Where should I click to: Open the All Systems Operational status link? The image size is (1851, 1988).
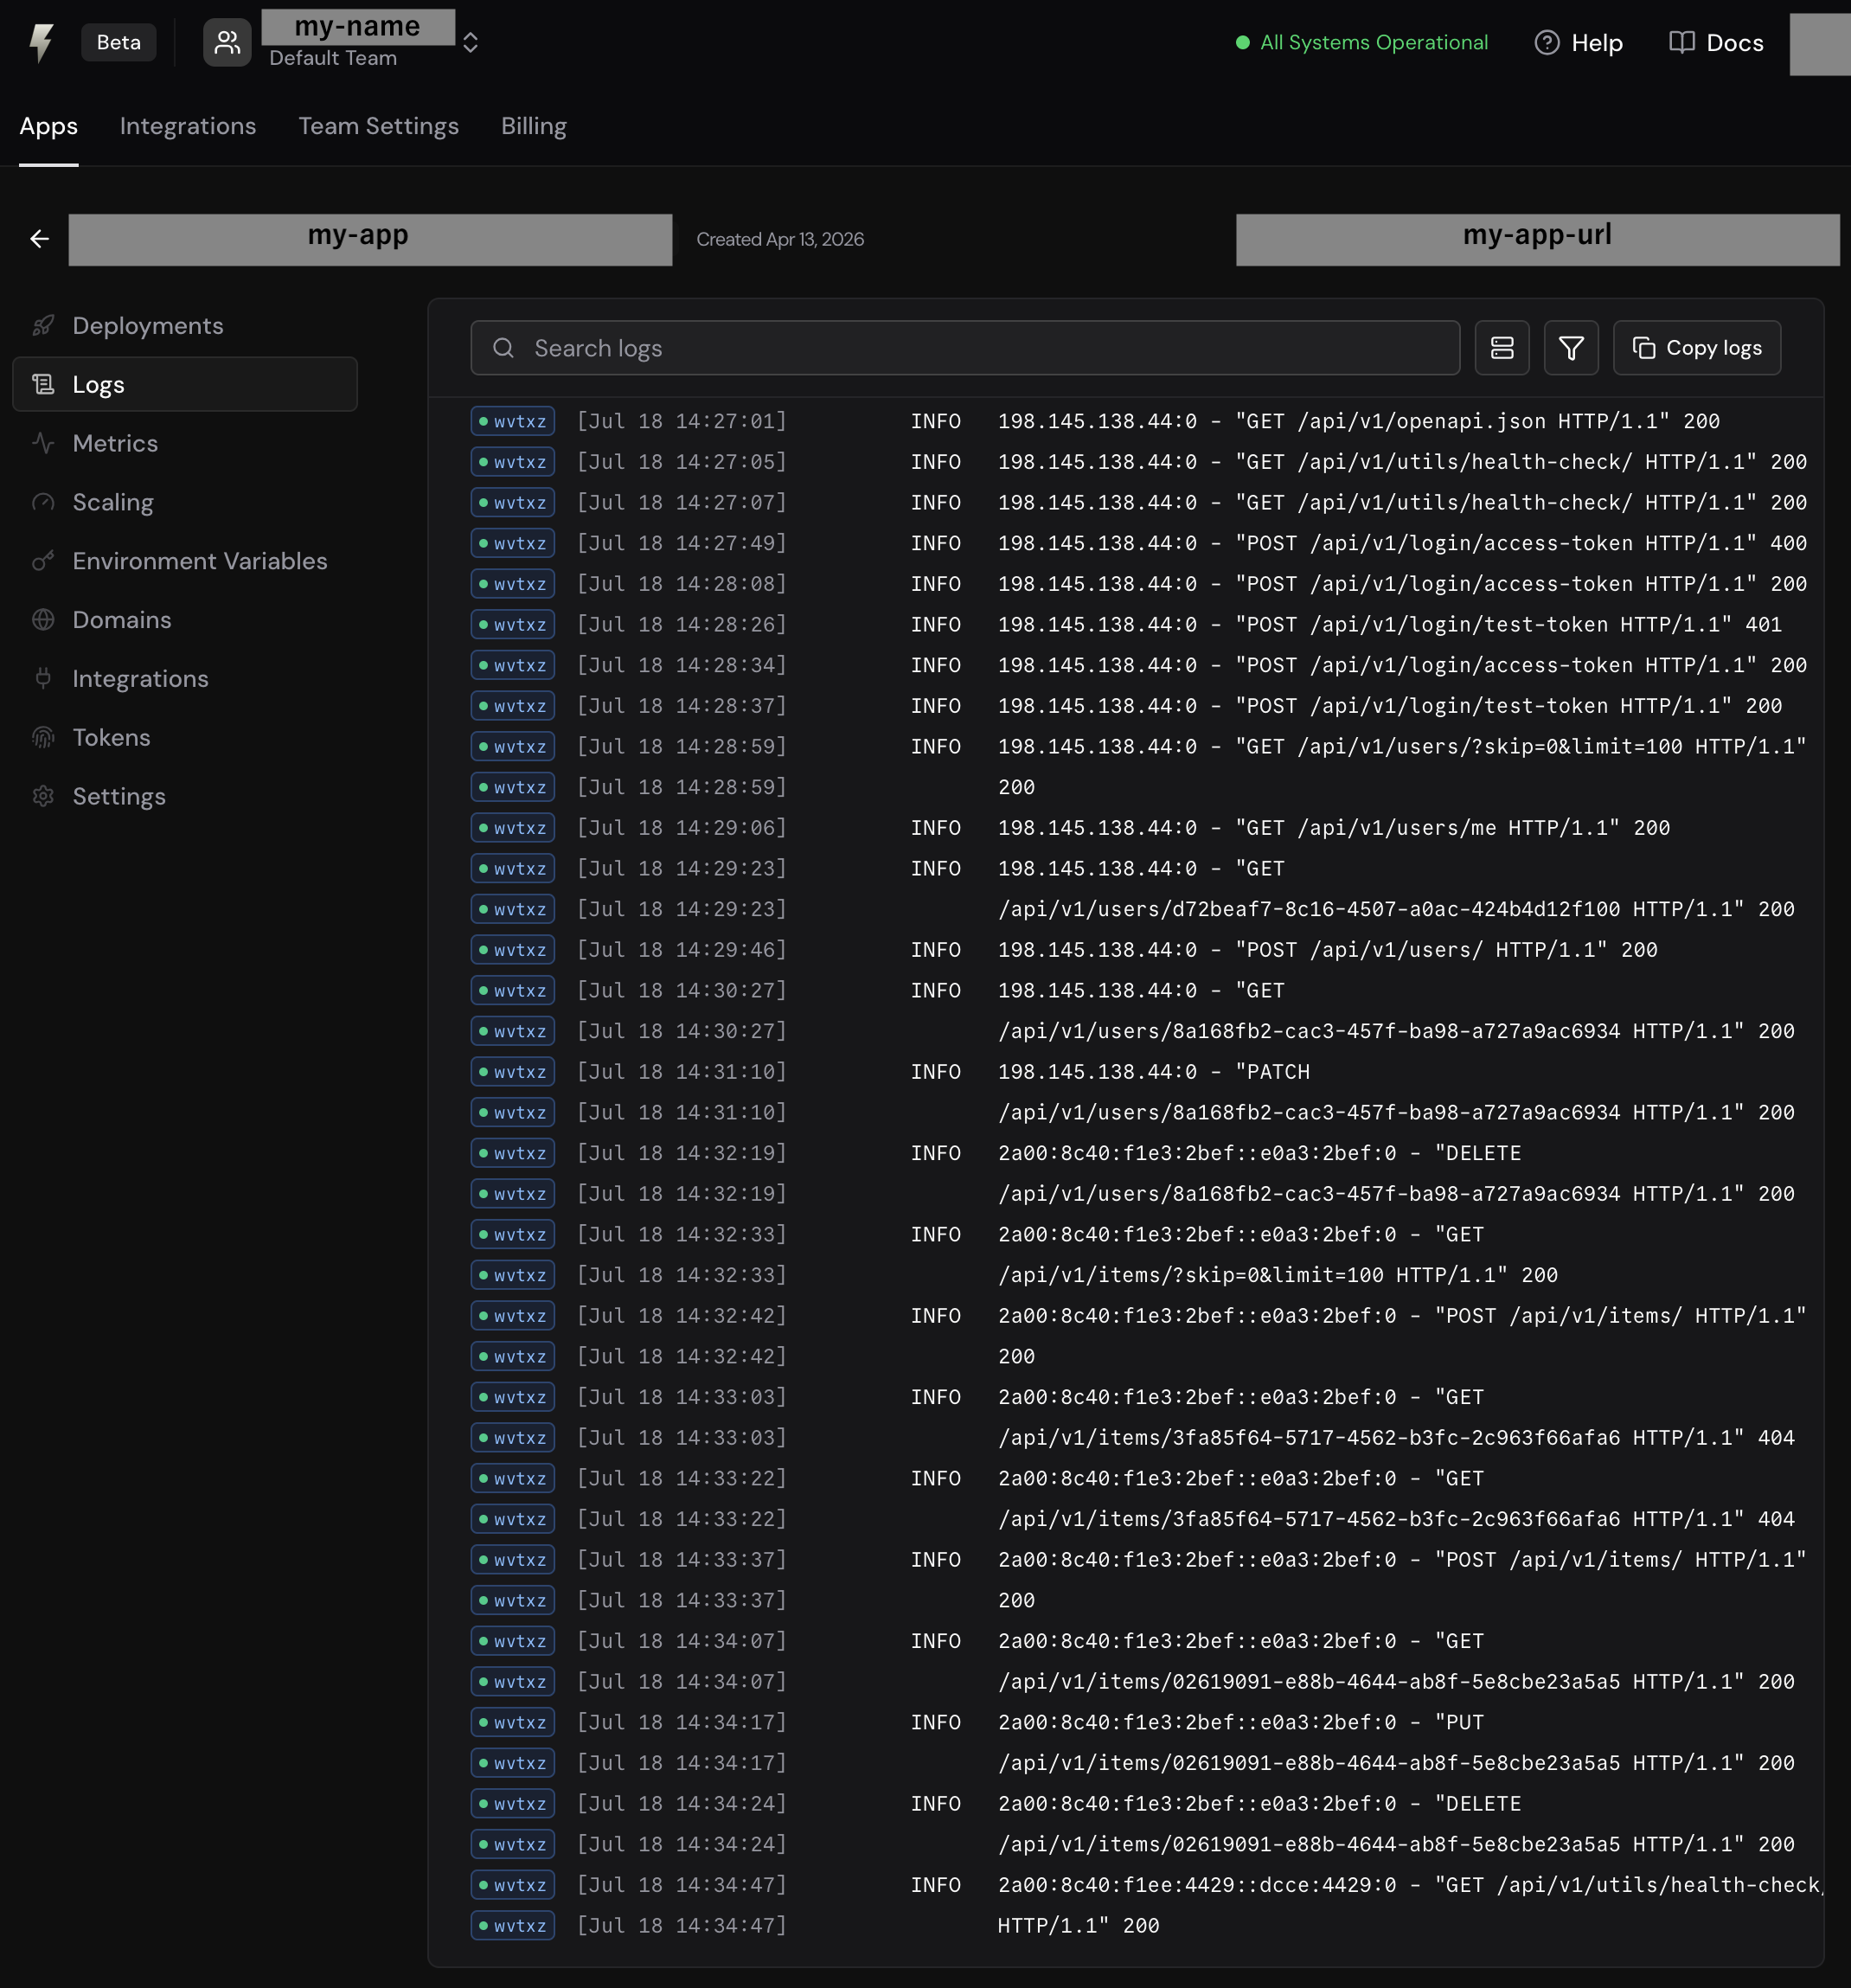pos(1362,43)
